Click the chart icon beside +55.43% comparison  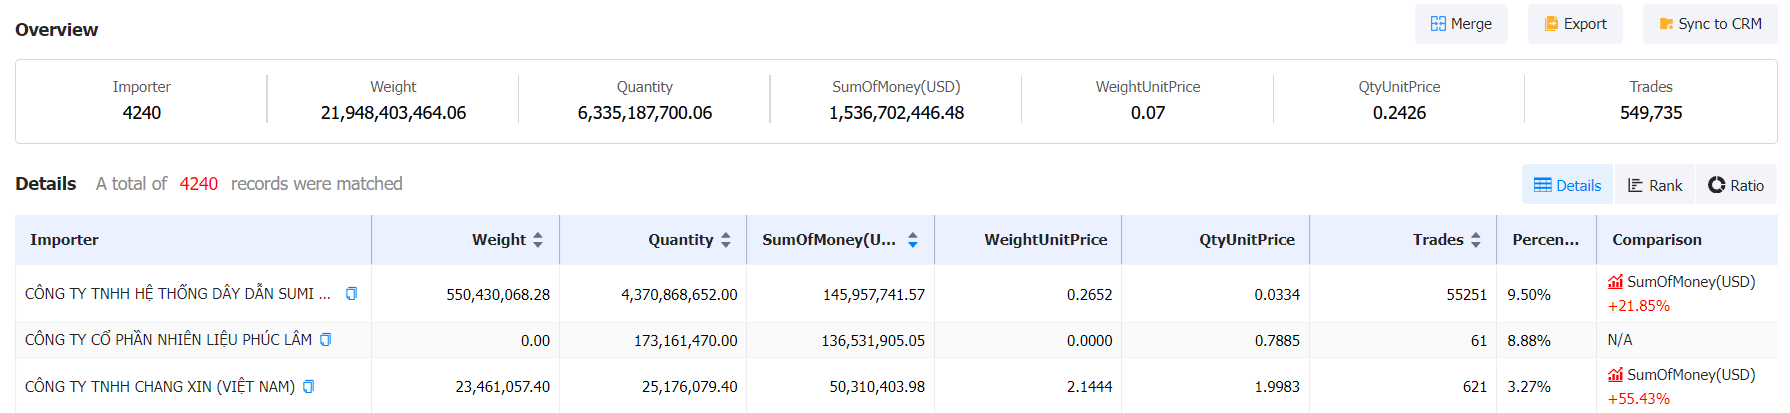pos(1615,375)
